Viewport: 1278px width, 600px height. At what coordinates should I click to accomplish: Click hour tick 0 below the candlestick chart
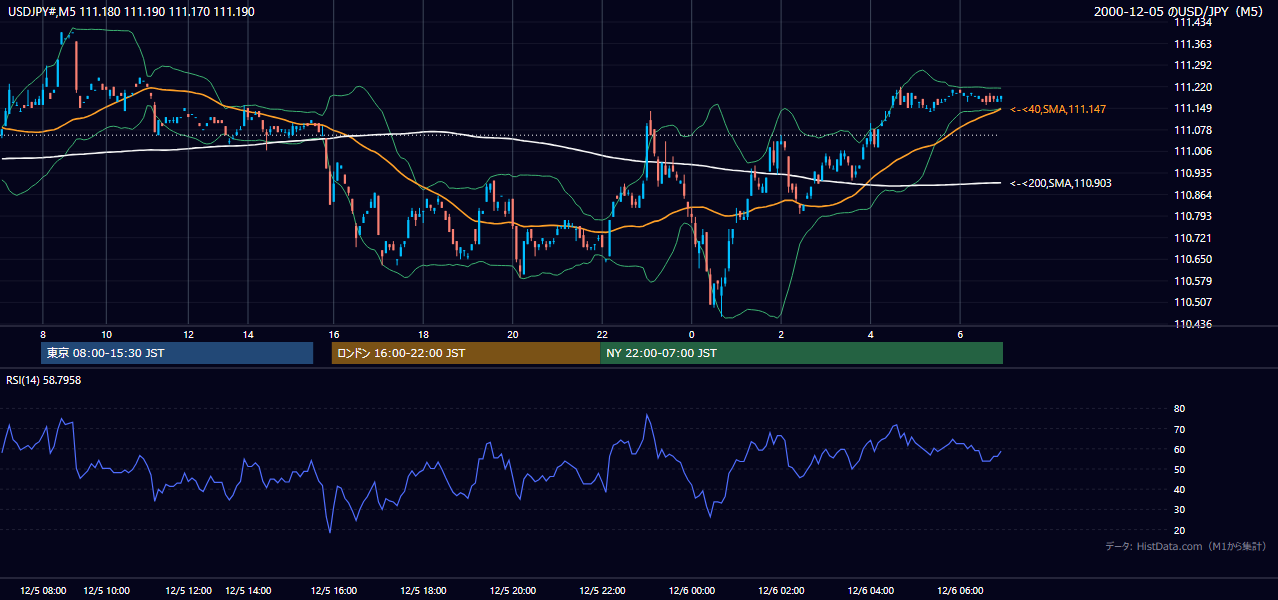tap(691, 334)
